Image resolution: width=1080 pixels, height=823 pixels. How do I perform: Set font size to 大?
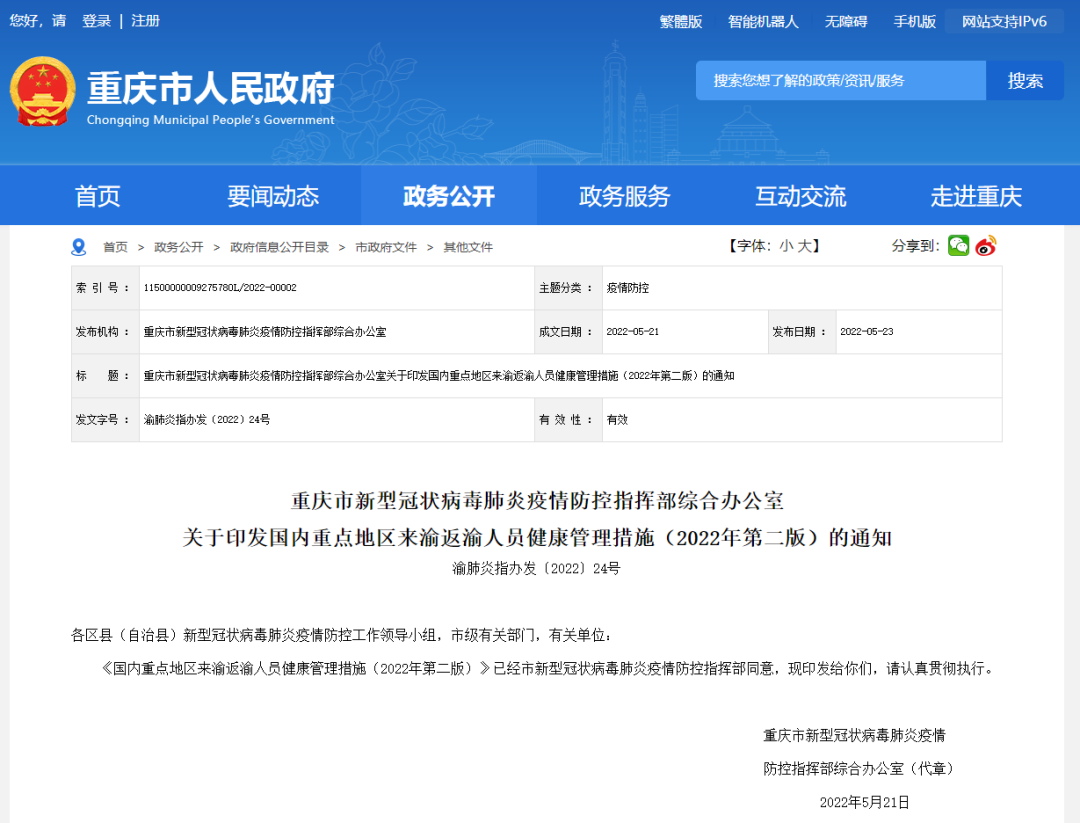pos(804,247)
